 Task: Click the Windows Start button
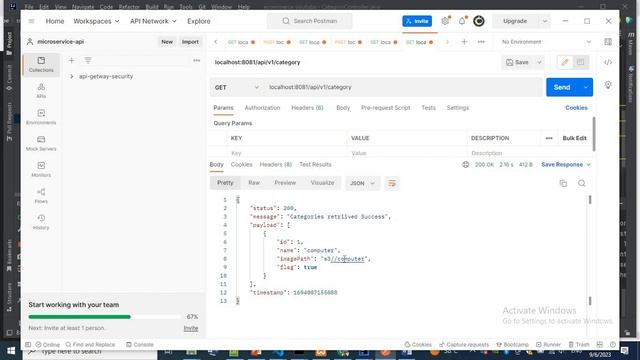pyautogui.click(x=11, y=351)
